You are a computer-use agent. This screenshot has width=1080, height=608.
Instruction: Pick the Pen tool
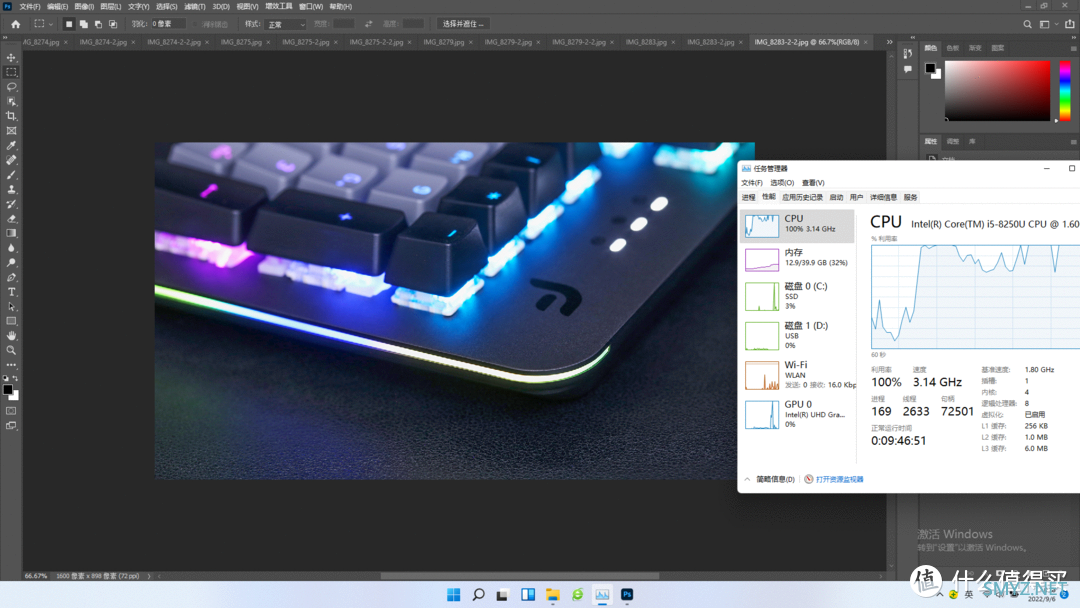pyautogui.click(x=11, y=277)
